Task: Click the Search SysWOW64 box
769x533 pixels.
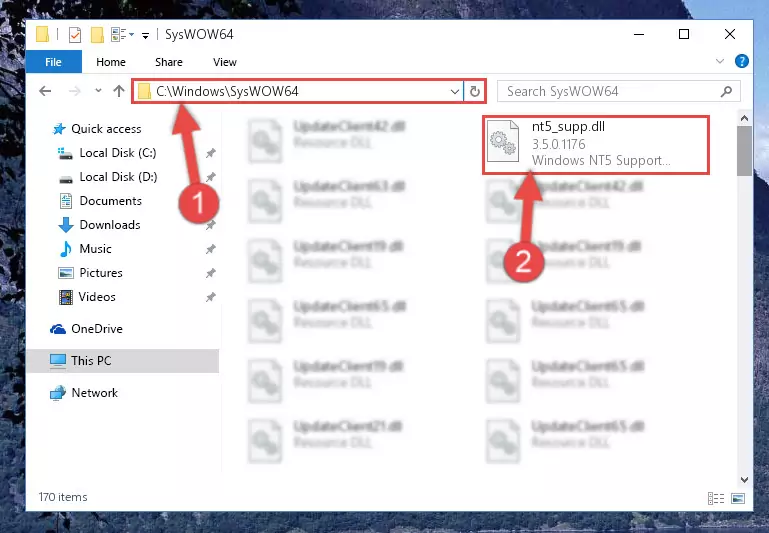Action: coord(618,91)
